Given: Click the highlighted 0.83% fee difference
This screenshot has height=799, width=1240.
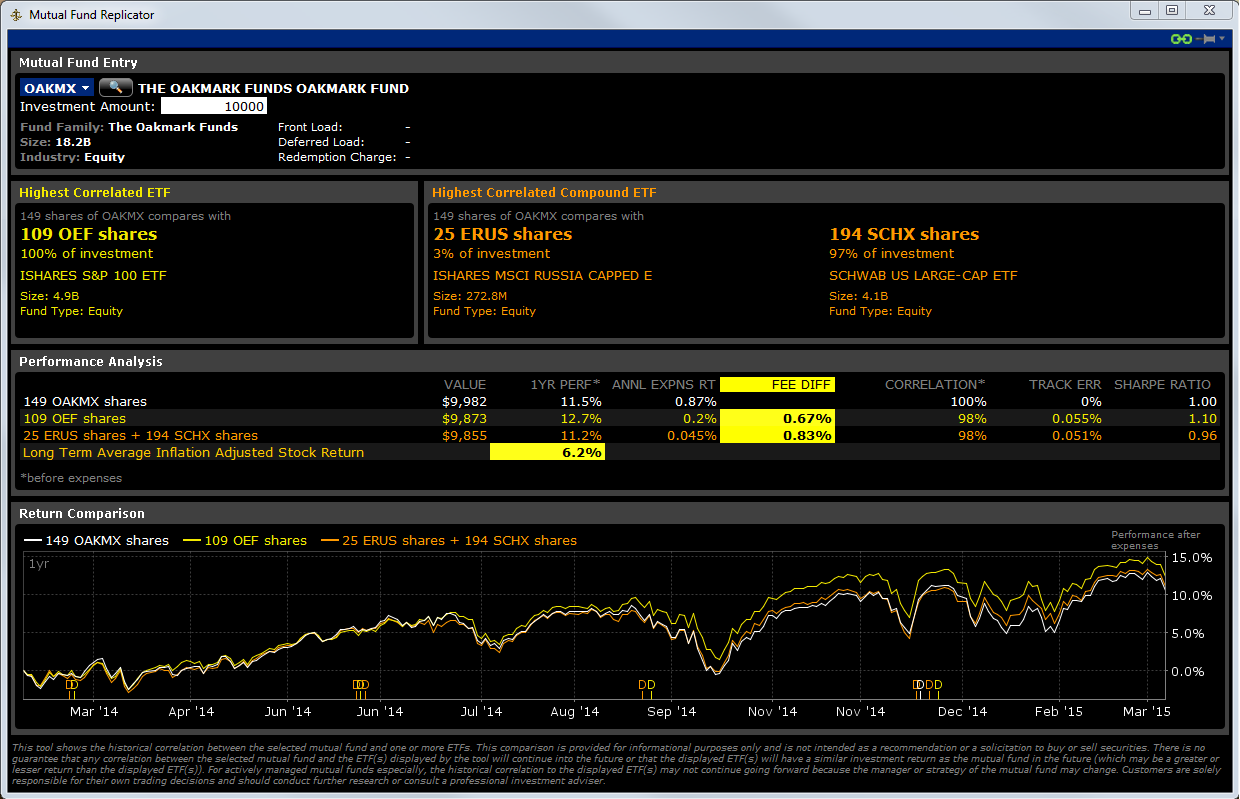Looking at the screenshot, I should (777, 435).
